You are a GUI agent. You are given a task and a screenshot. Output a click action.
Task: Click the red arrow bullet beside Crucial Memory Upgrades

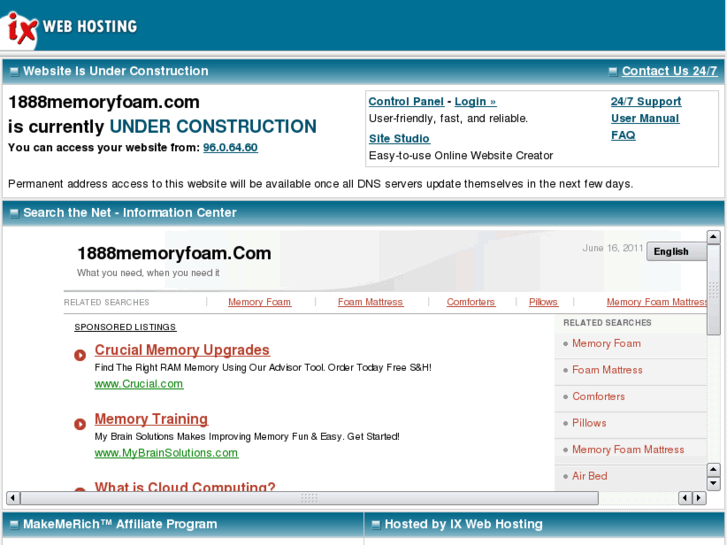coord(80,355)
